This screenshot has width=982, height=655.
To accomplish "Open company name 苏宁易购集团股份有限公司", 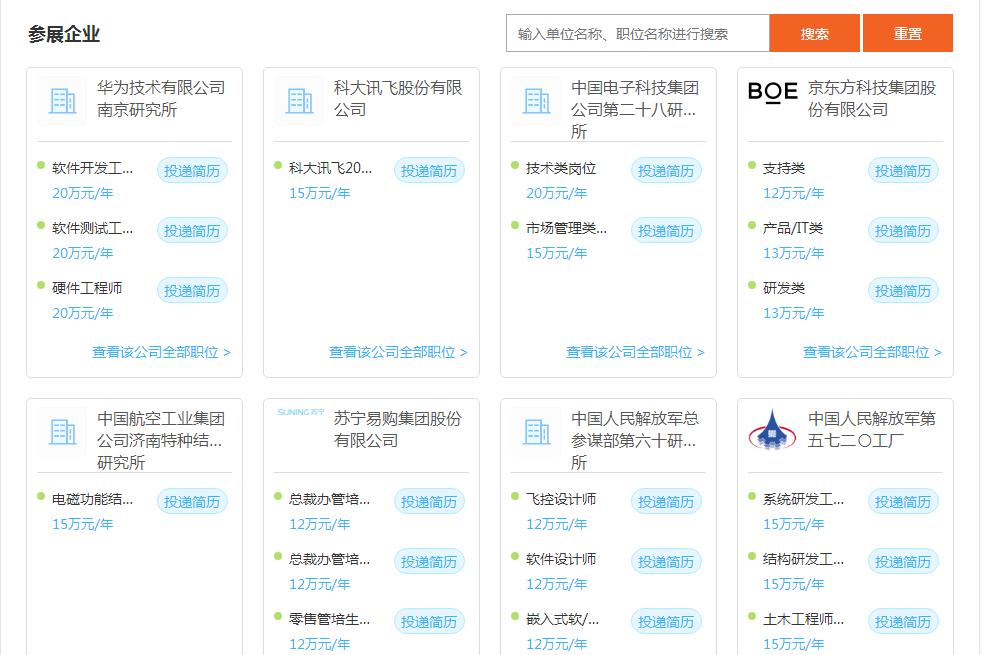I will tap(398, 430).
